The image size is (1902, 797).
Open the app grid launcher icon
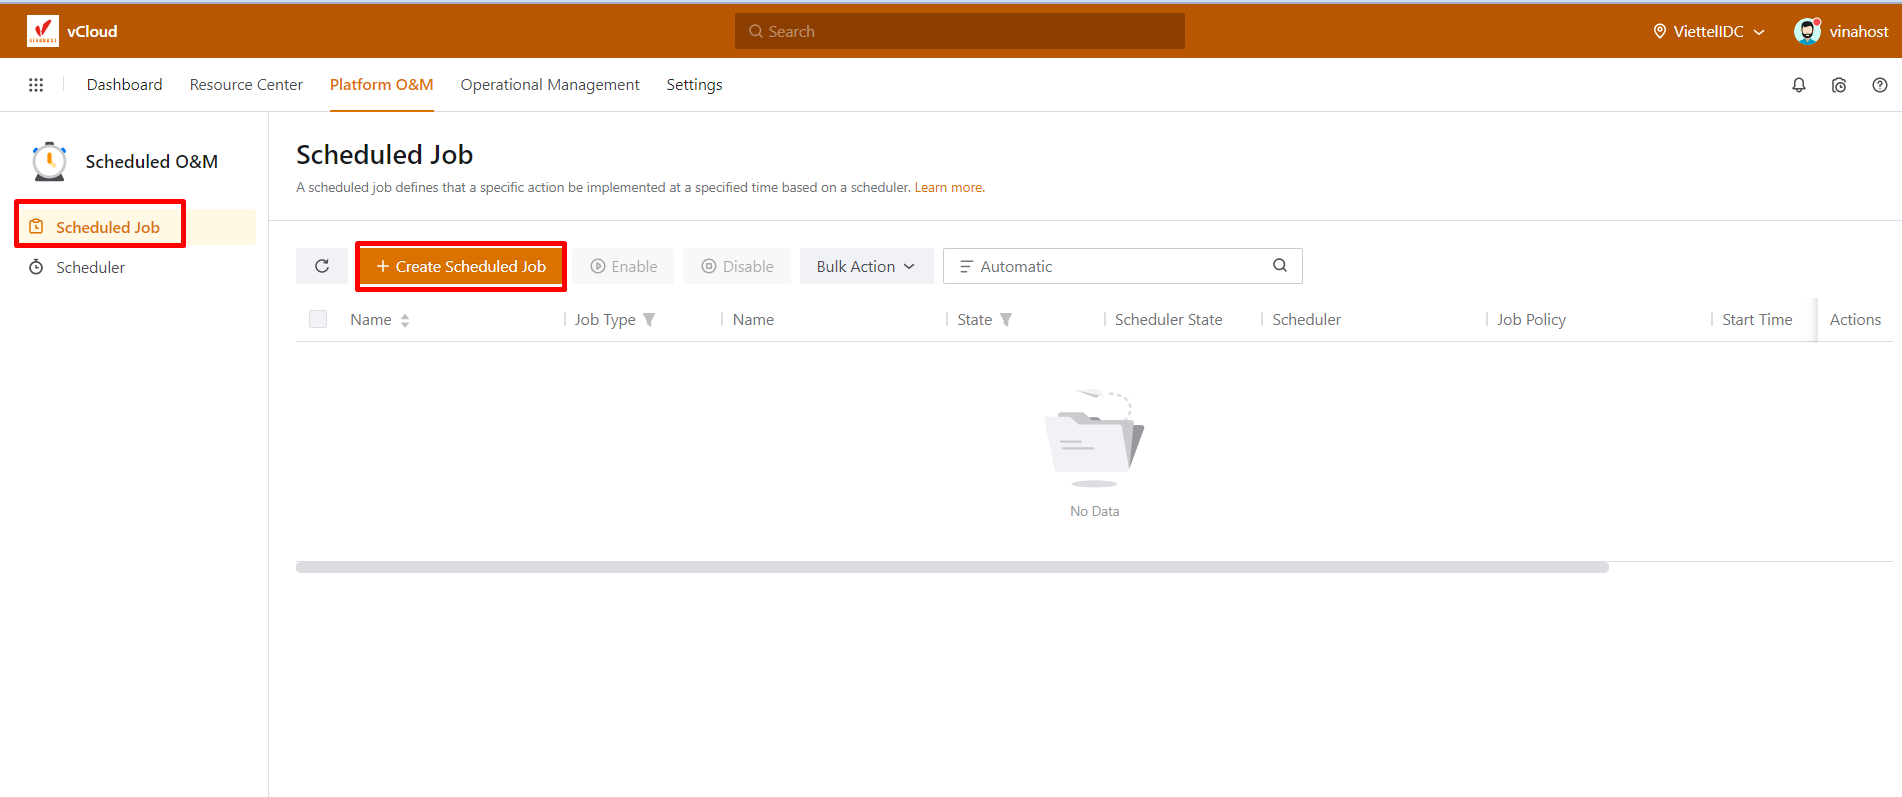pyautogui.click(x=36, y=85)
